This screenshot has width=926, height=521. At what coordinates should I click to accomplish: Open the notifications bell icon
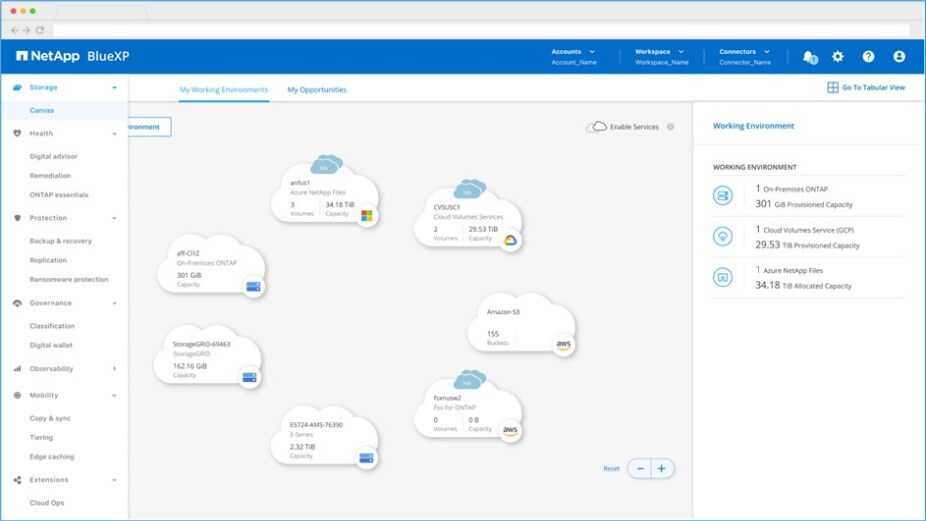point(809,57)
